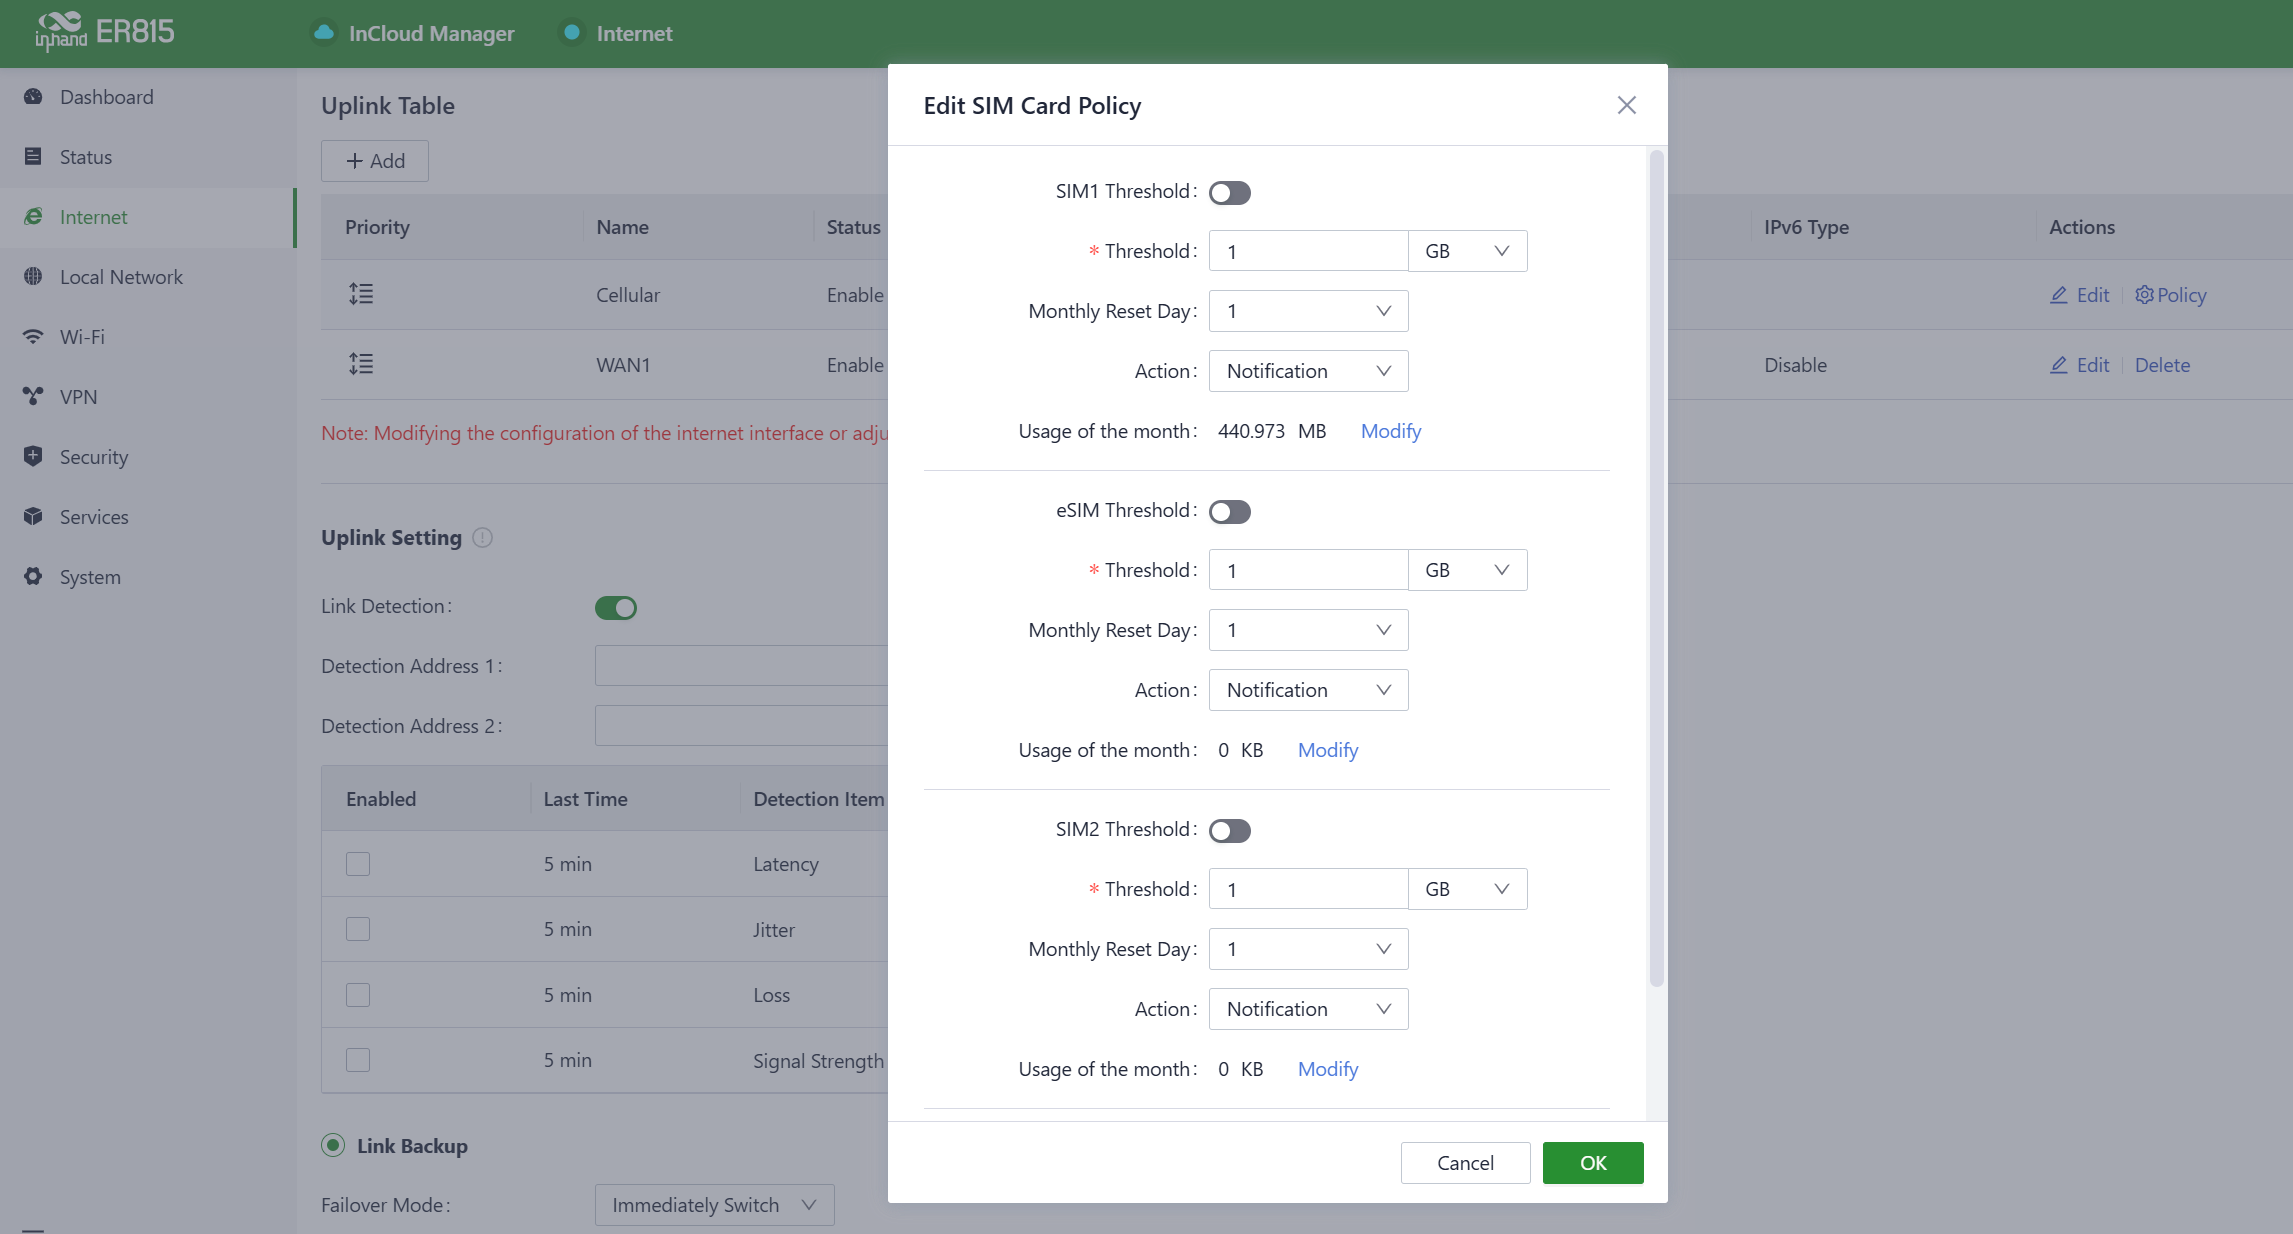Click the Dashboard icon in sidebar

33,97
